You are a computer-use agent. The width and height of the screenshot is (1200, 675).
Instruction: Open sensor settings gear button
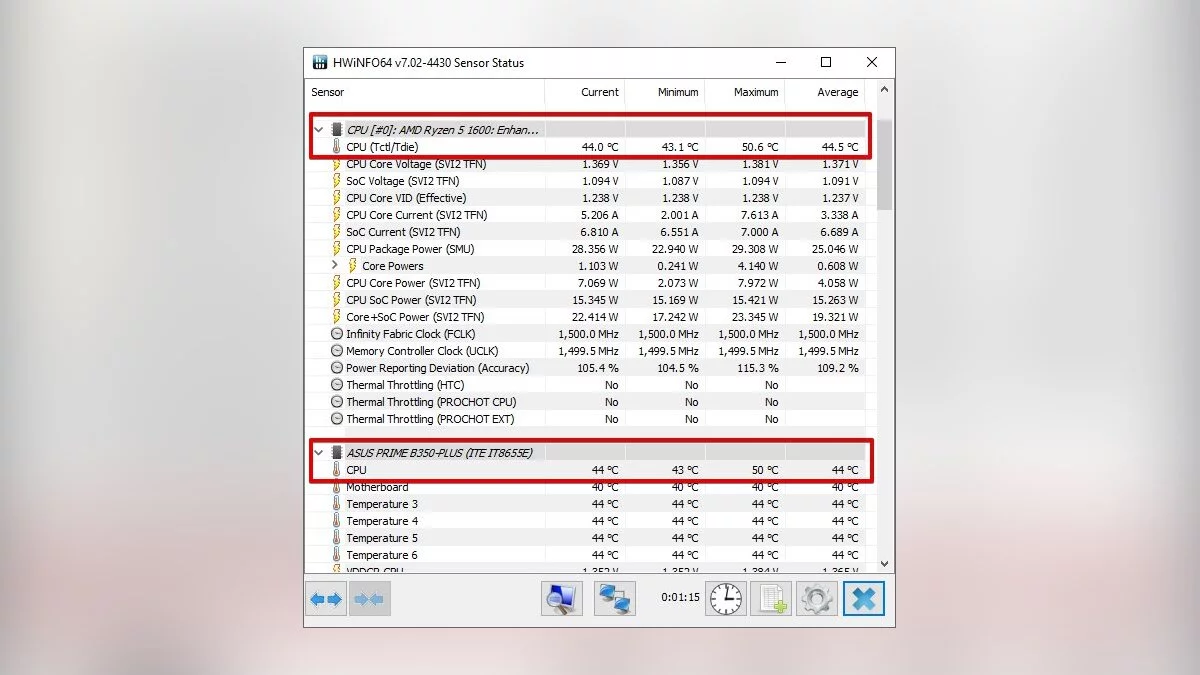pos(817,599)
